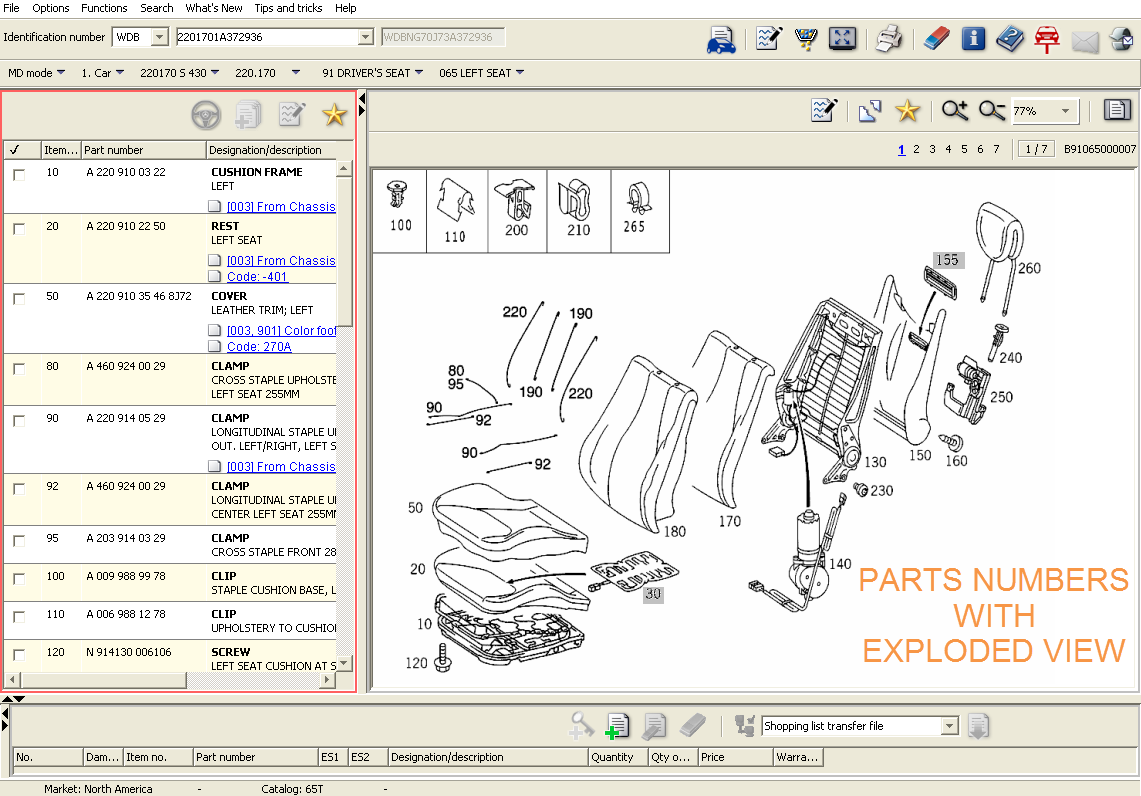The height and width of the screenshot is (796, 1141).
Task: Select page 4 of the exploded view
Action: point(947,148)
